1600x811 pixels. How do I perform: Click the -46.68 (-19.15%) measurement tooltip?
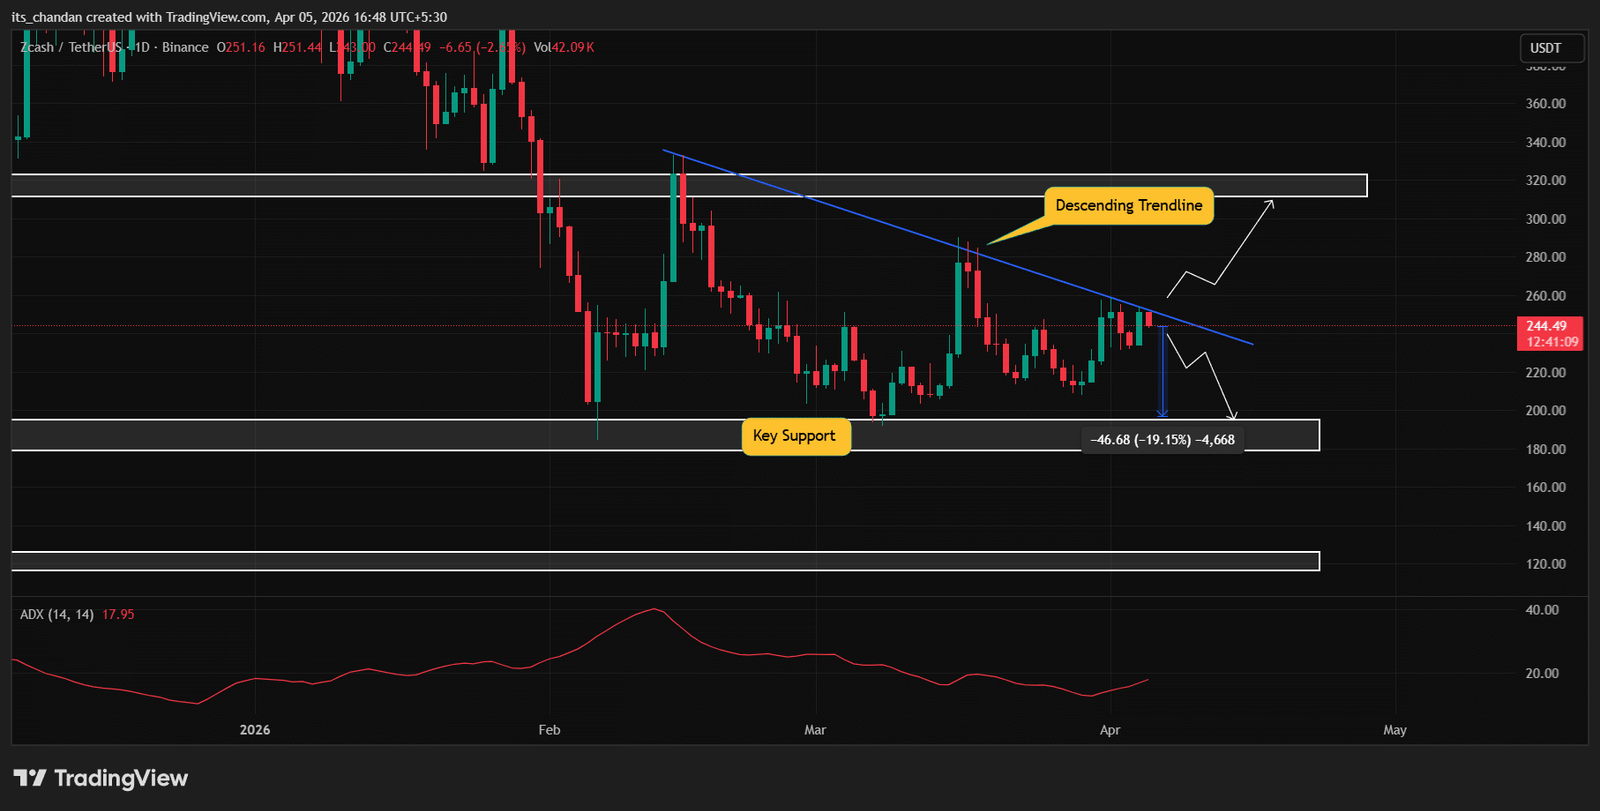pos(1162,440)
